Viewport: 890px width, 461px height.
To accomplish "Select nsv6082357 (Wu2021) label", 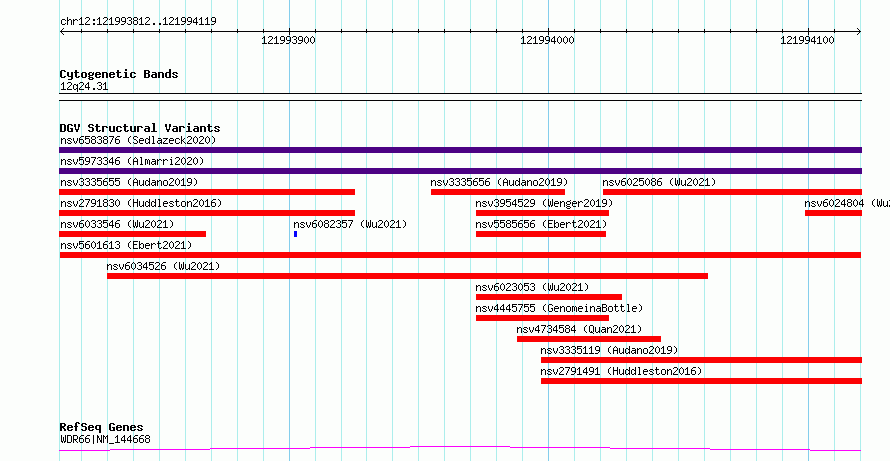I will click(350, 224).
